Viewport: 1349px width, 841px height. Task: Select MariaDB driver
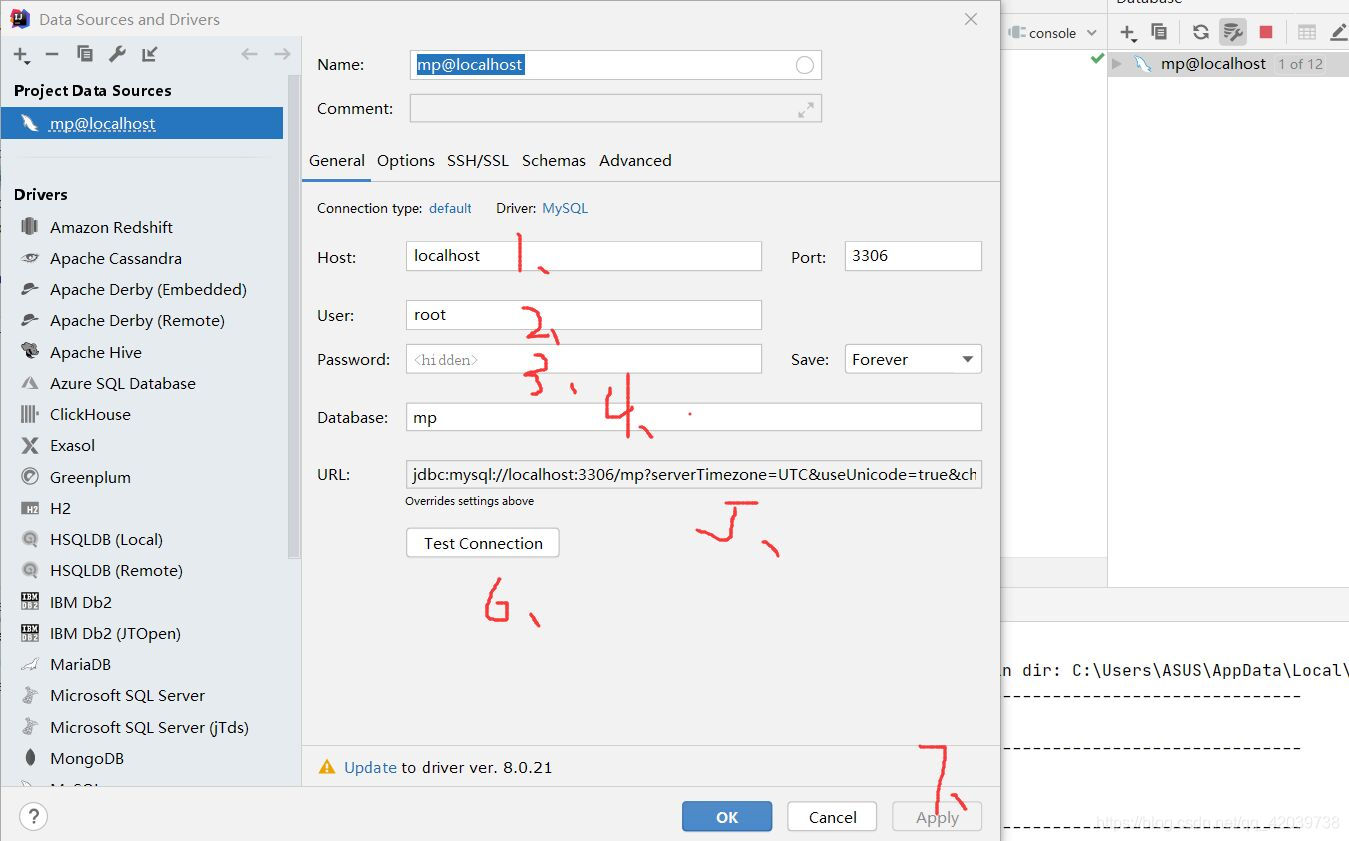pyautogui.click(x=80, y=664)
